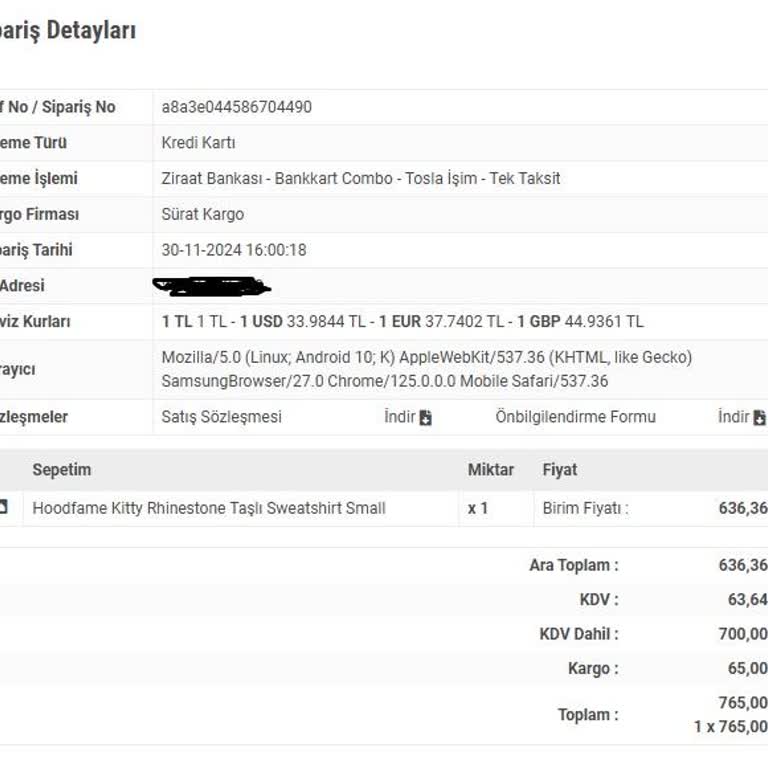Viewport: 768px width, 768px height.
Task: Click the USD exchange rate 33.9844 TL
Action: coord(326,321)
